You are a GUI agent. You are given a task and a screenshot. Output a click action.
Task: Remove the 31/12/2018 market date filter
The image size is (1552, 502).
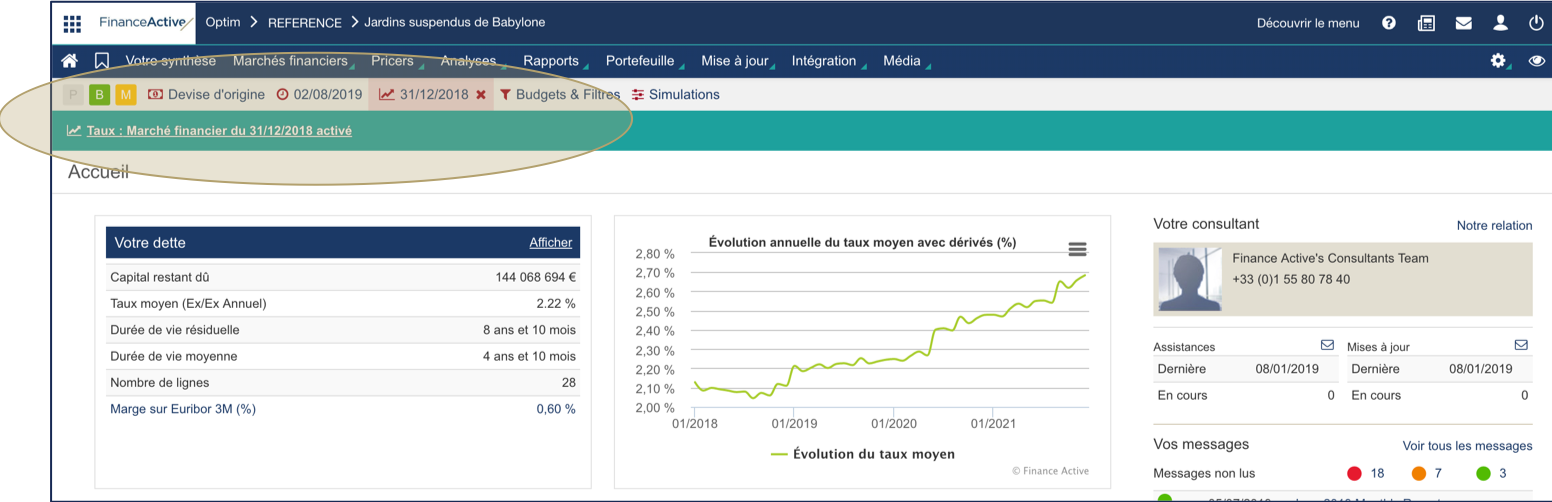click(x=481, y=95)
